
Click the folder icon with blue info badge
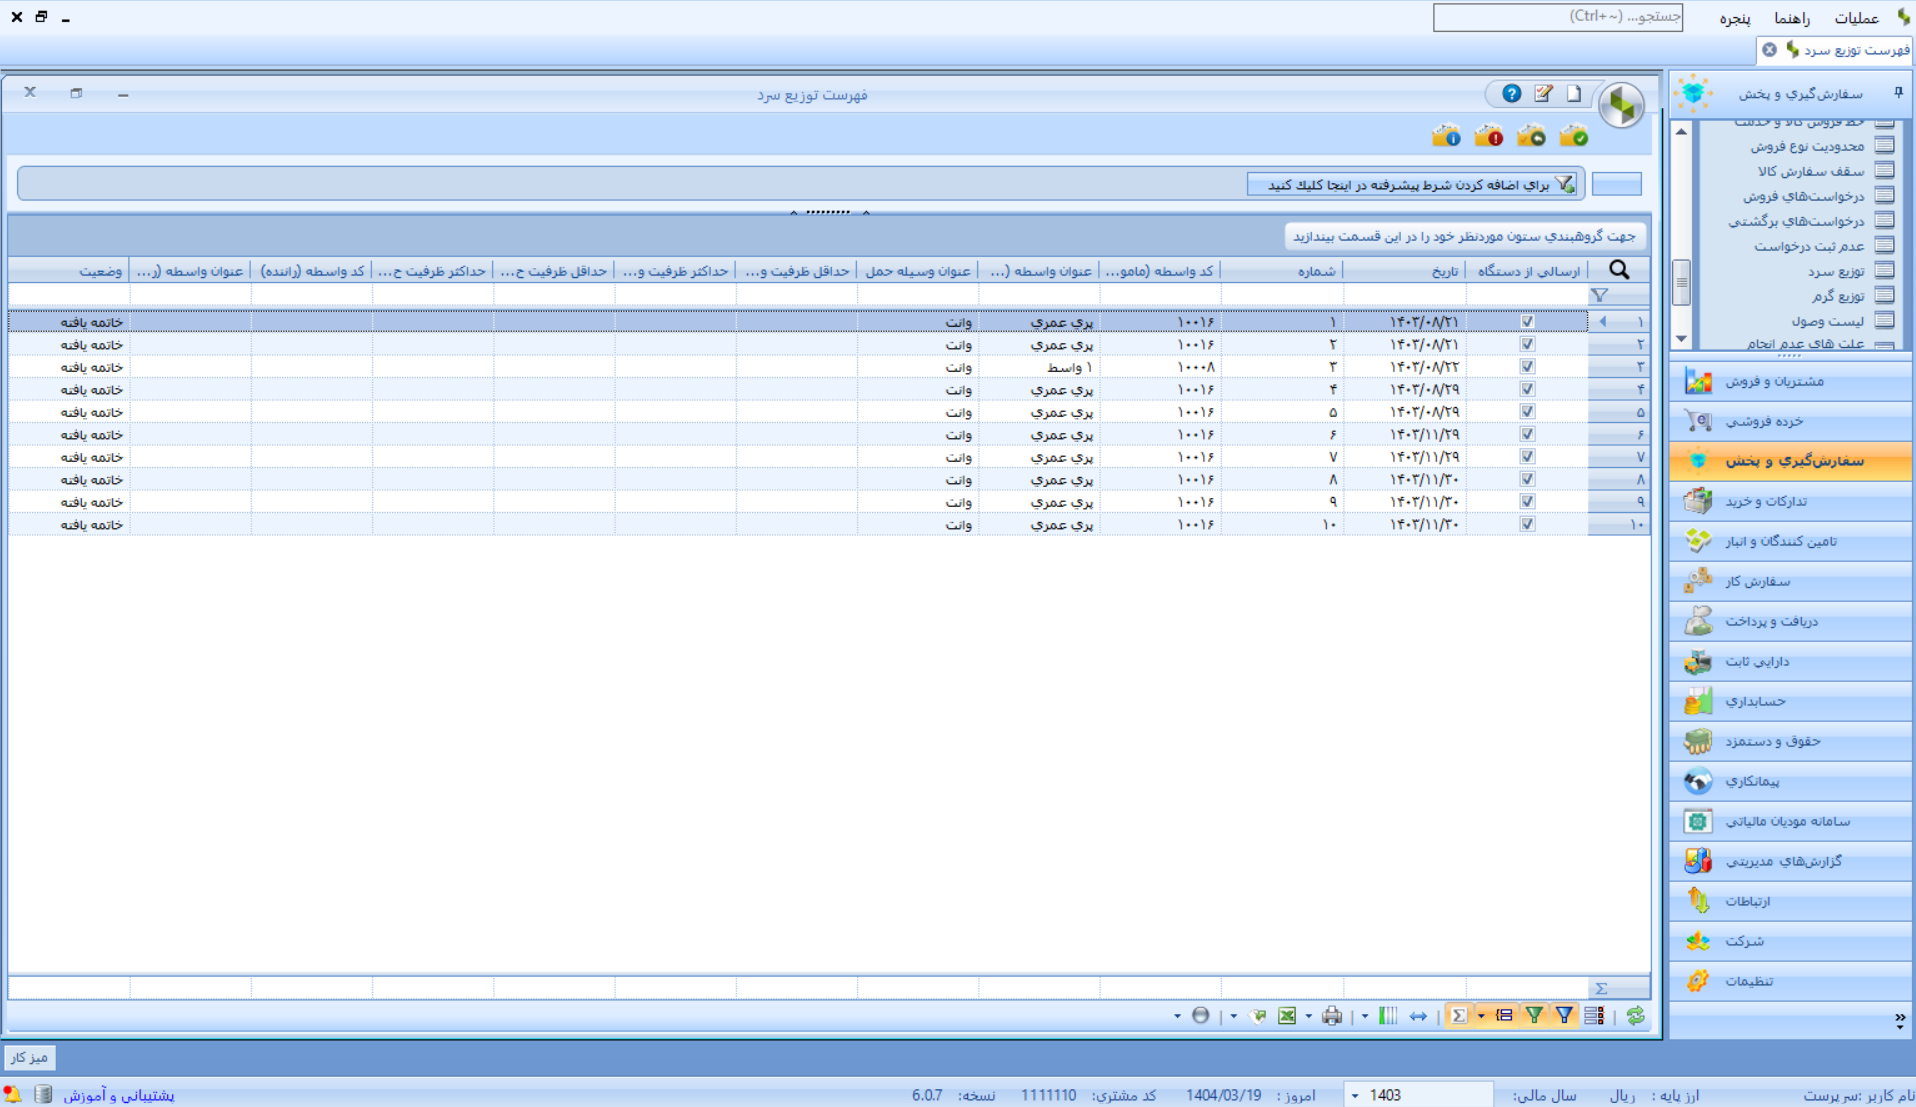click(x=1446, y=136)
